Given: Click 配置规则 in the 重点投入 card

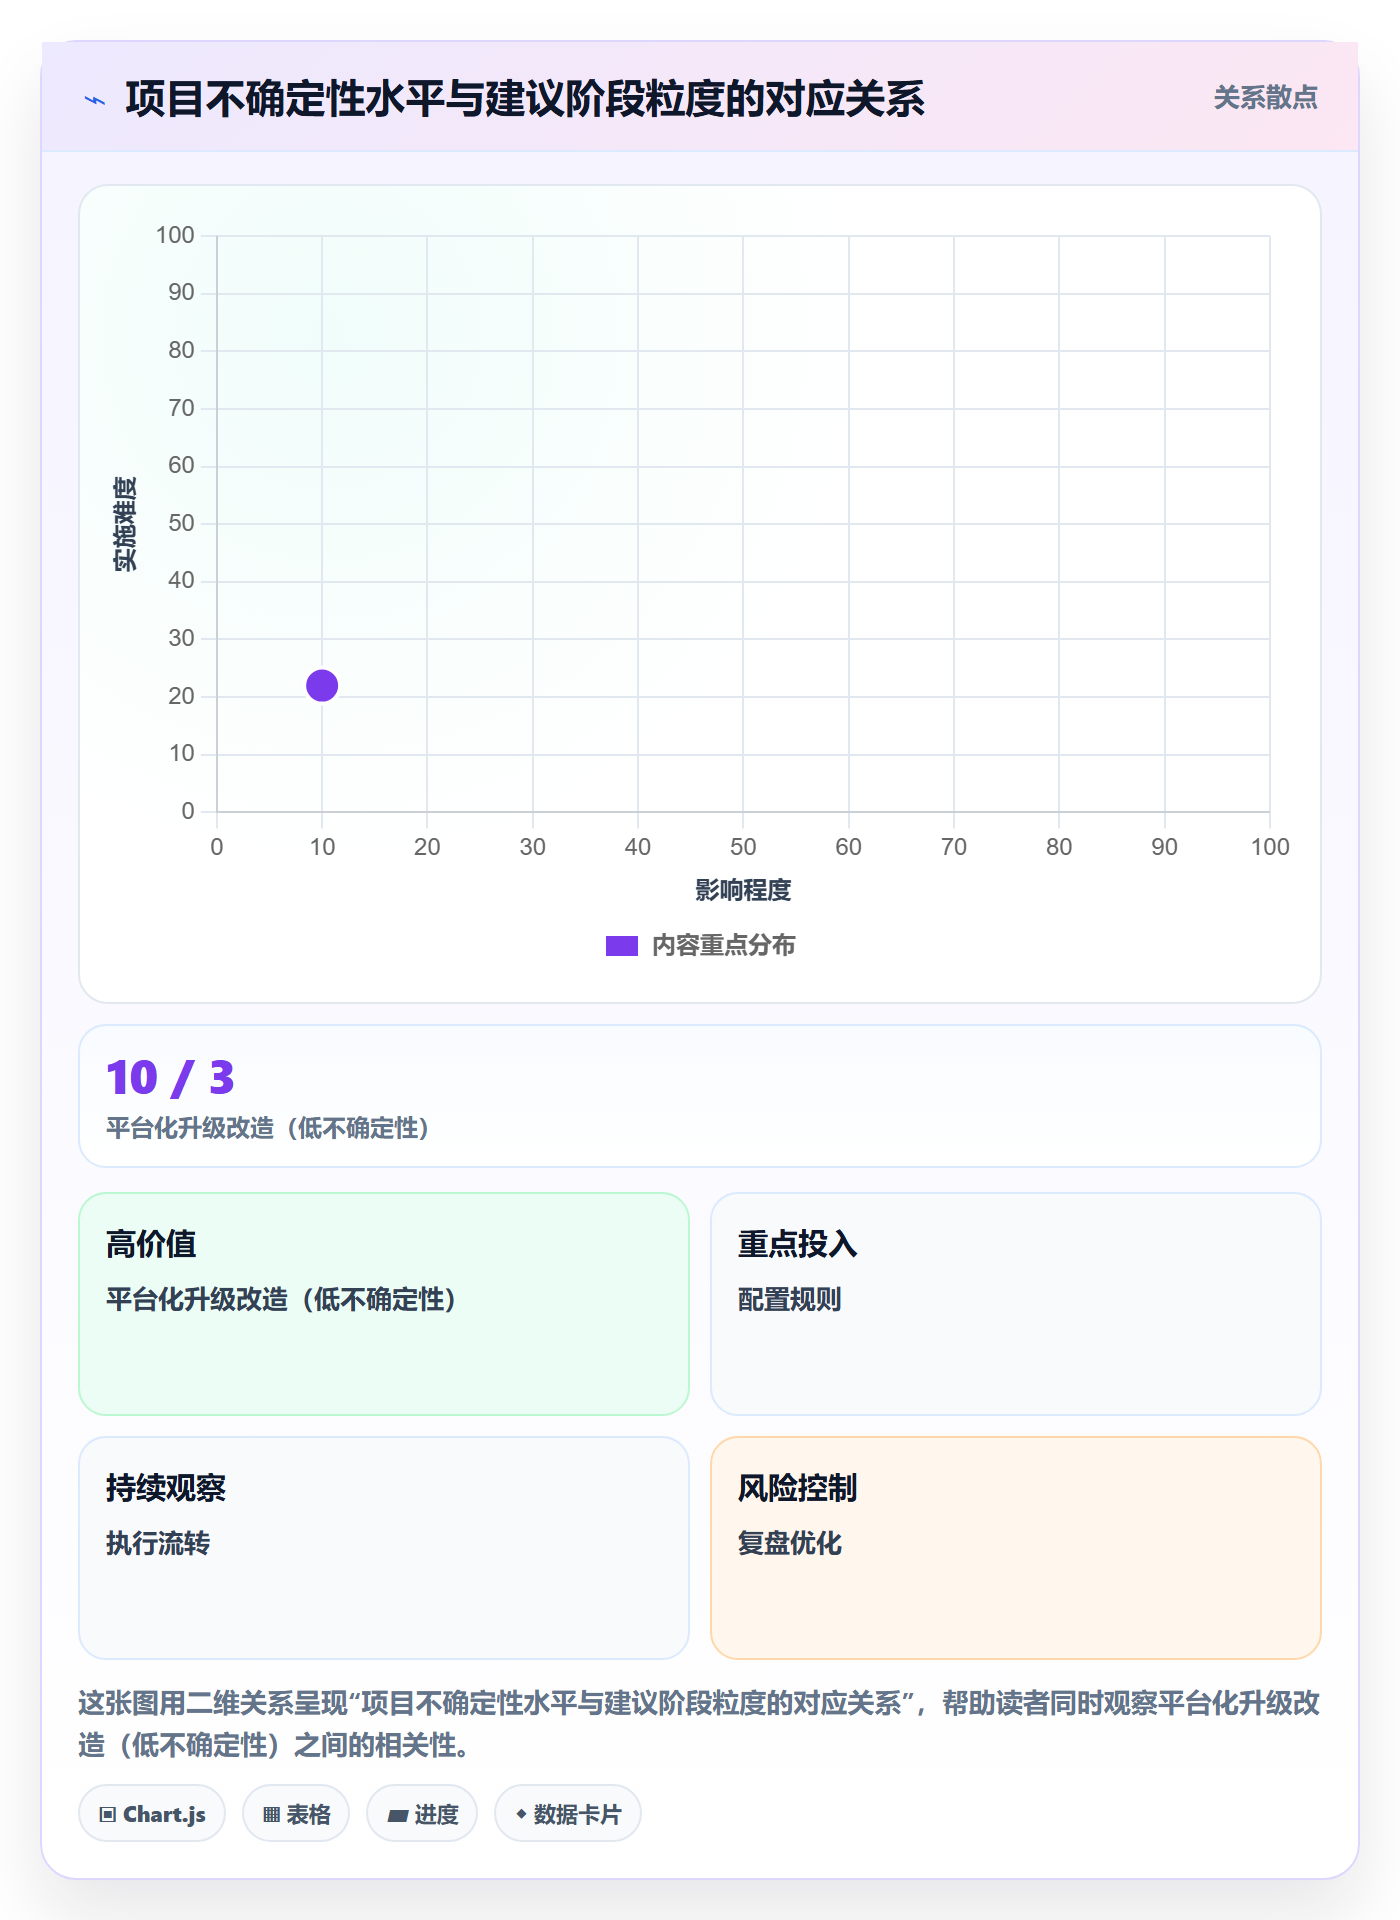Looking at the screenshot, I should [789, 1299].
